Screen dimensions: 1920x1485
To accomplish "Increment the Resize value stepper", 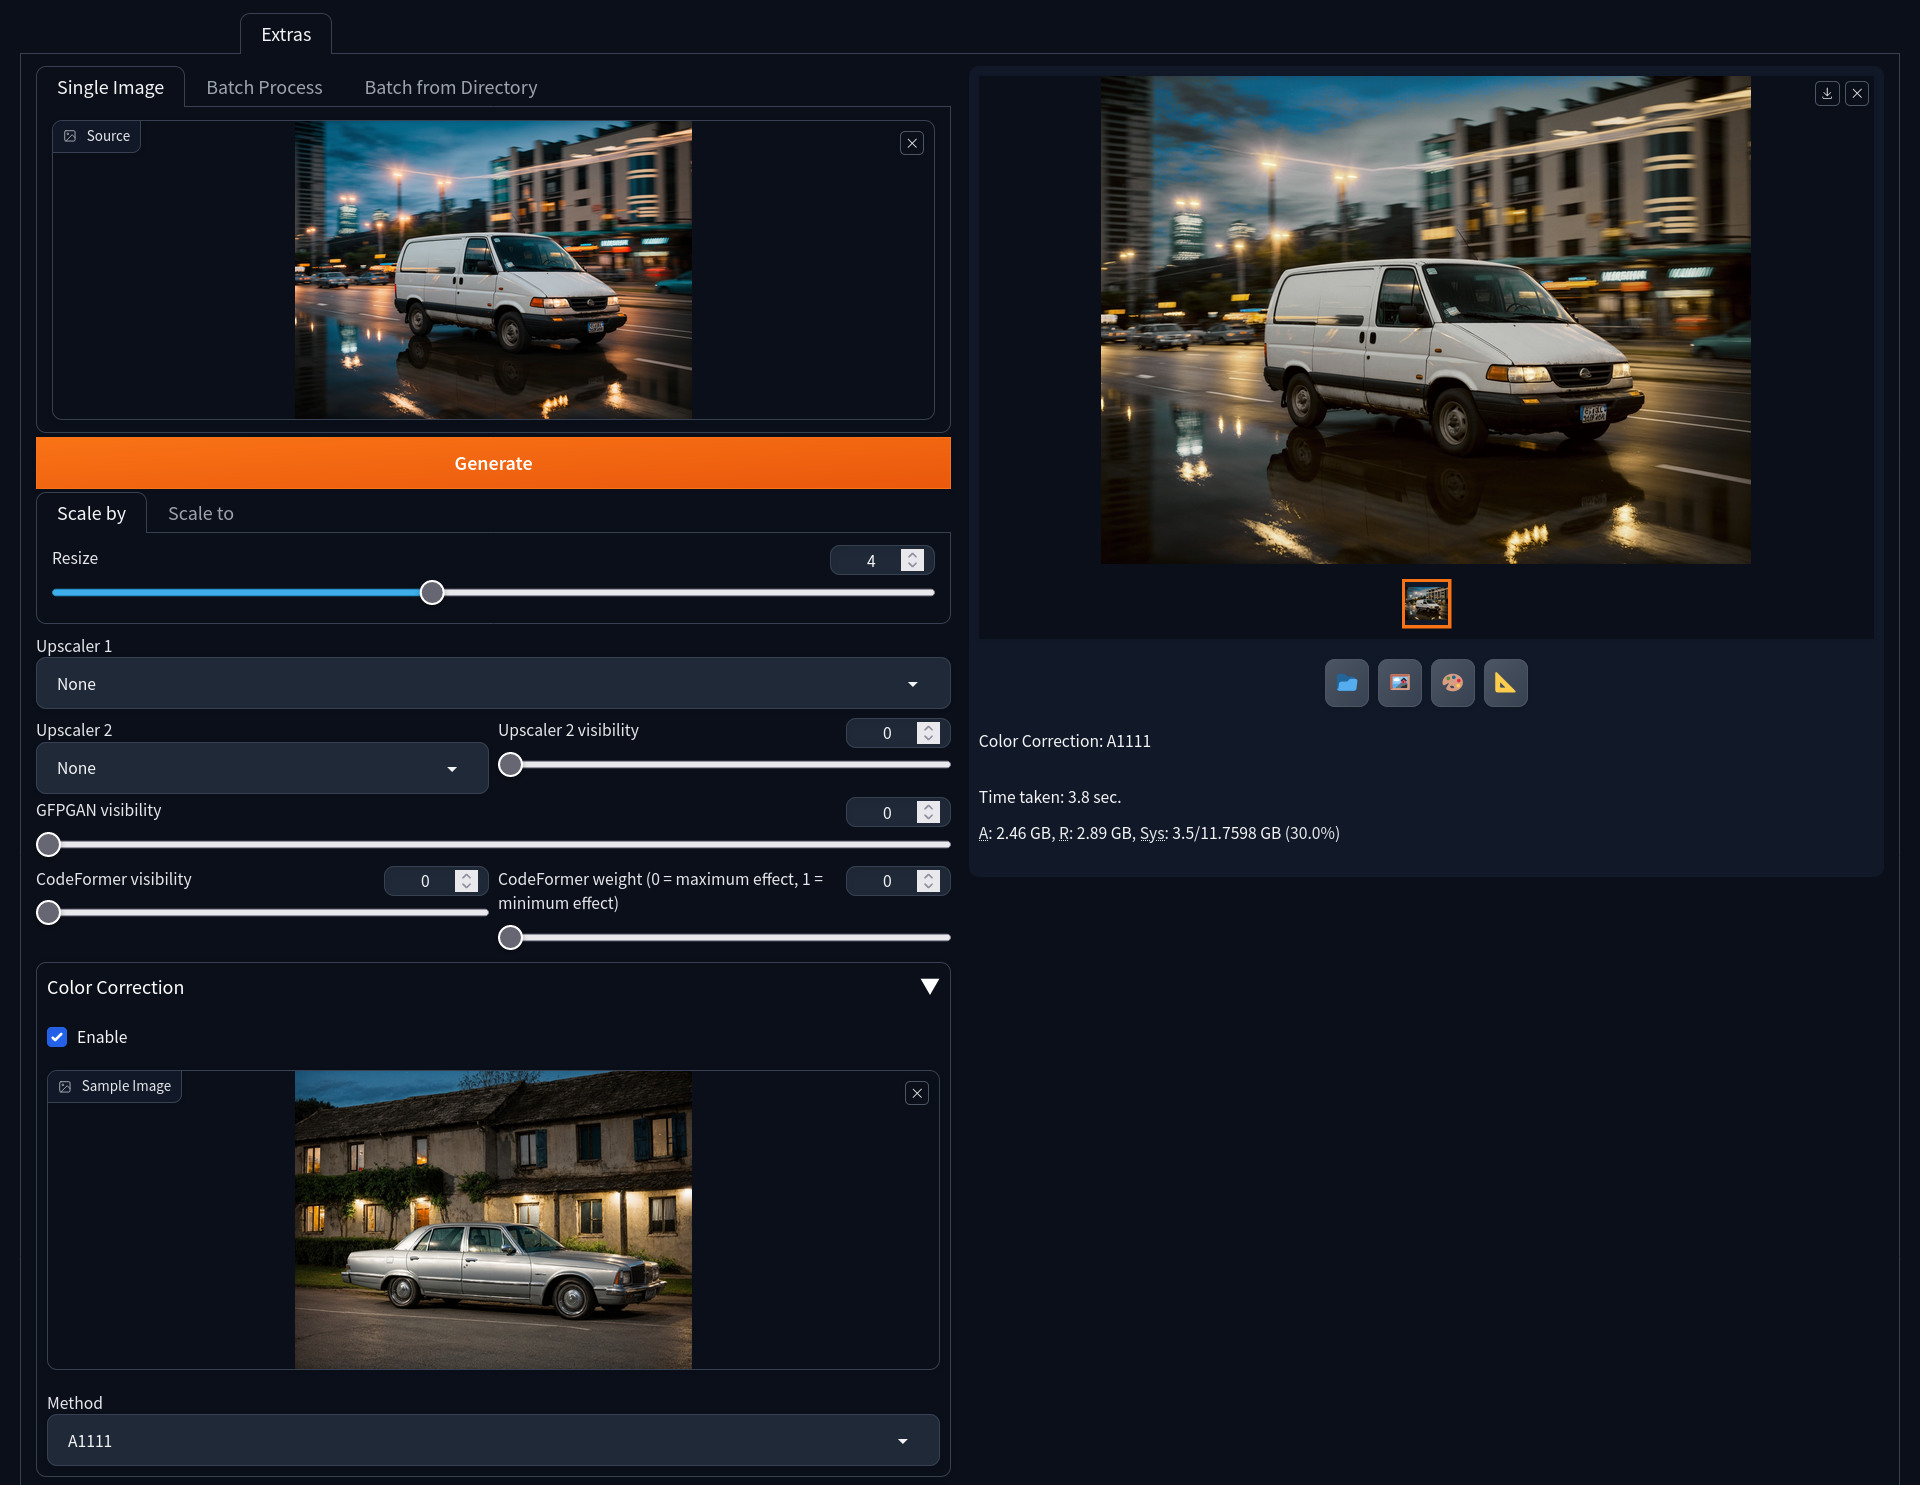I will [912, 555].
